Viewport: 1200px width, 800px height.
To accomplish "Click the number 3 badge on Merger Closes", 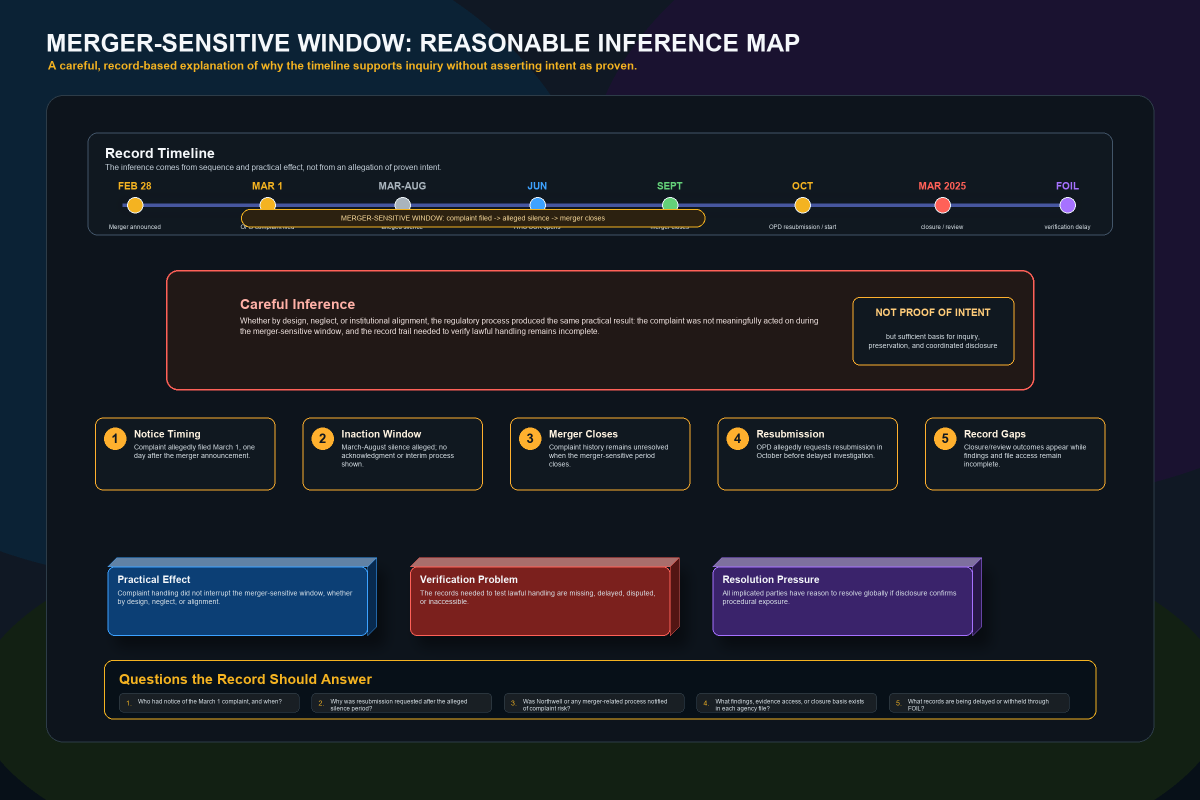I will click(x=530, y=439).
